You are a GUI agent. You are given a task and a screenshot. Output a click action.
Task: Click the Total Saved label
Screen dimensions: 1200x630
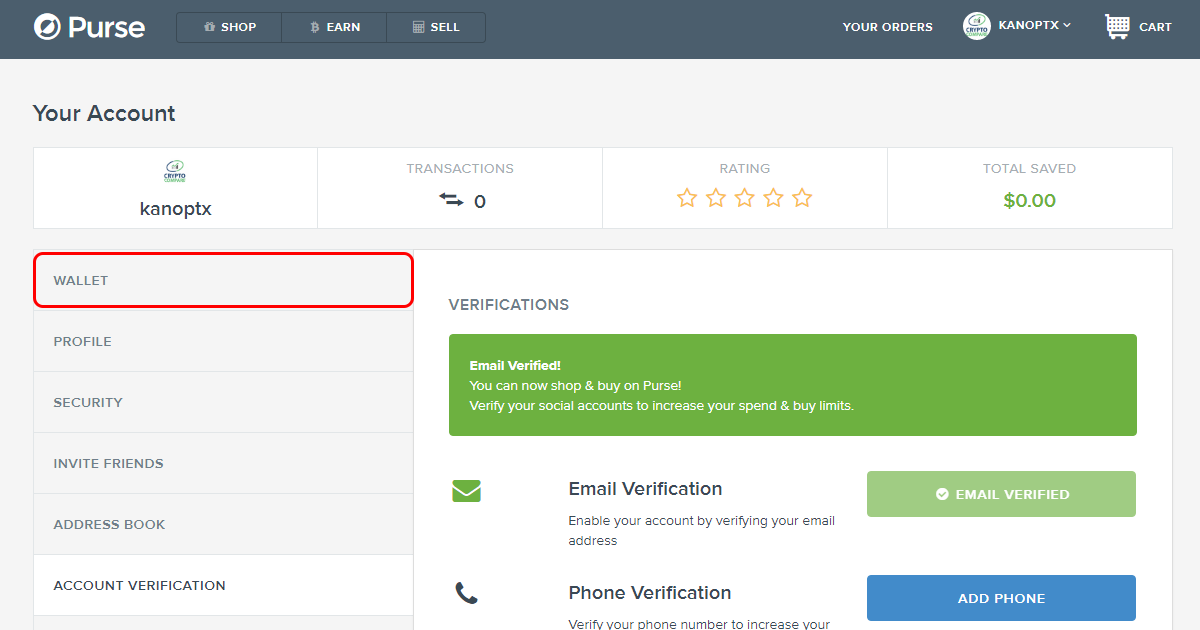point(1029,169)
